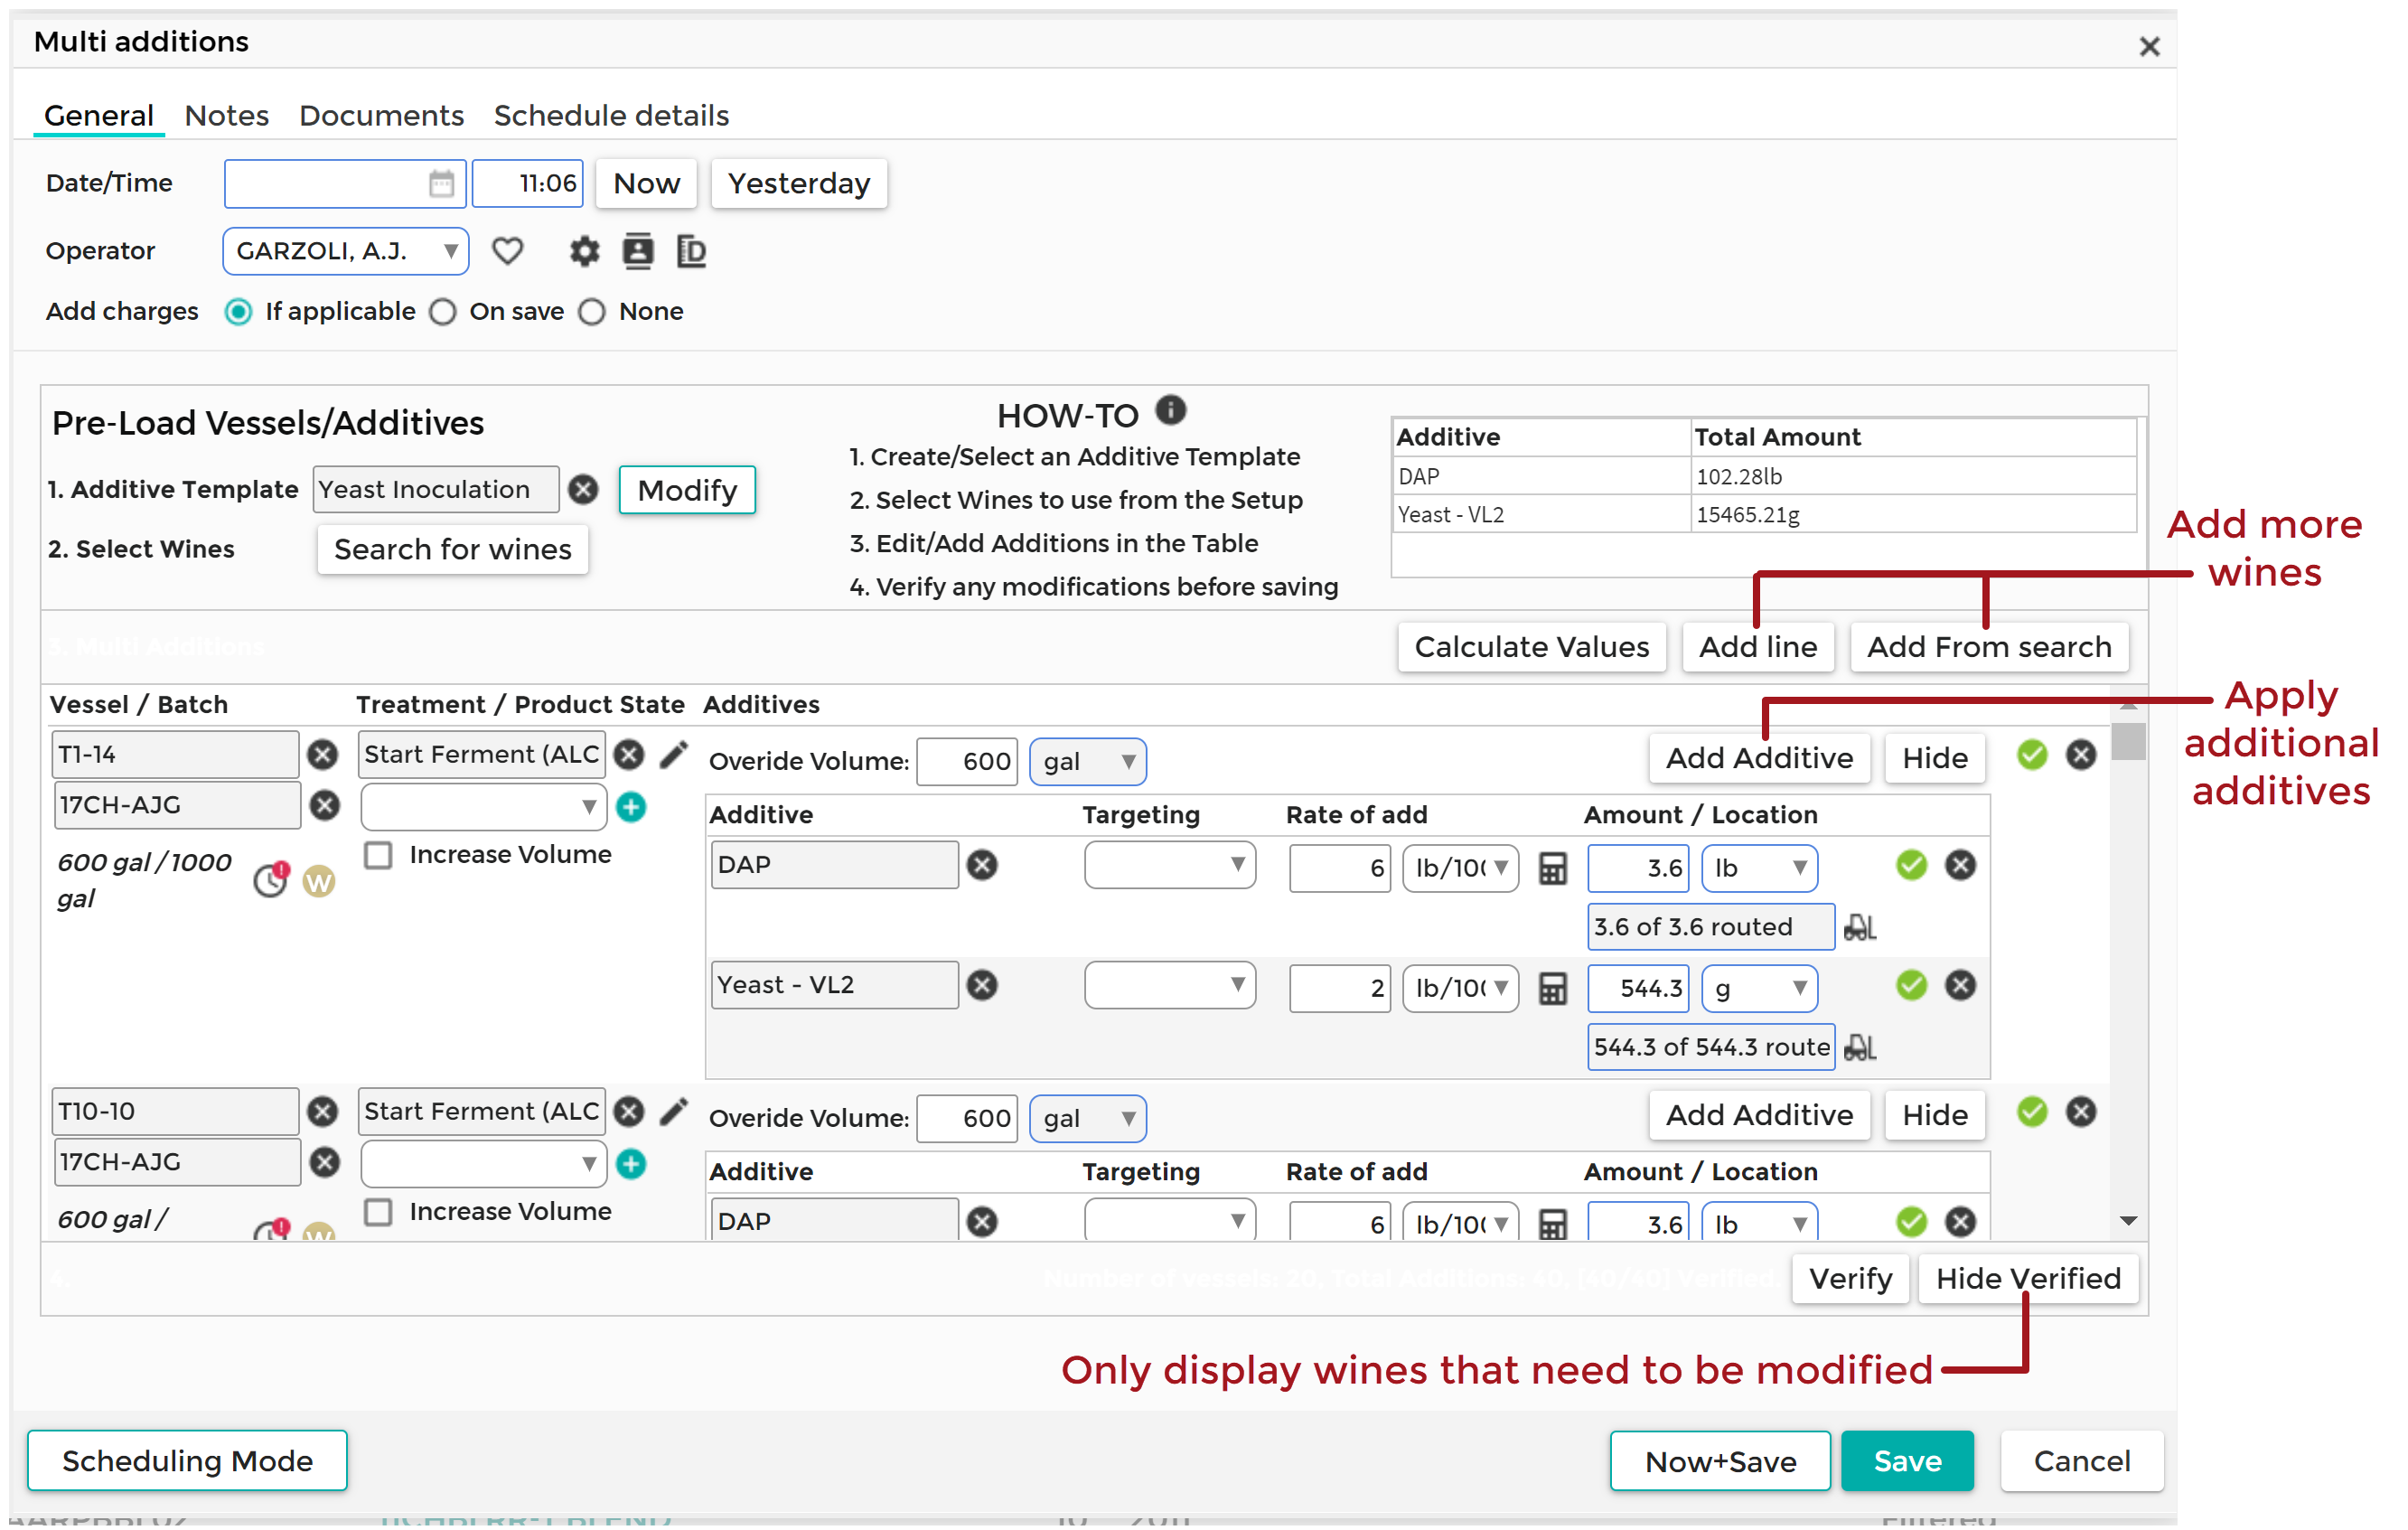
Task: Open the operator contact book icon
Action: [638, 251]
